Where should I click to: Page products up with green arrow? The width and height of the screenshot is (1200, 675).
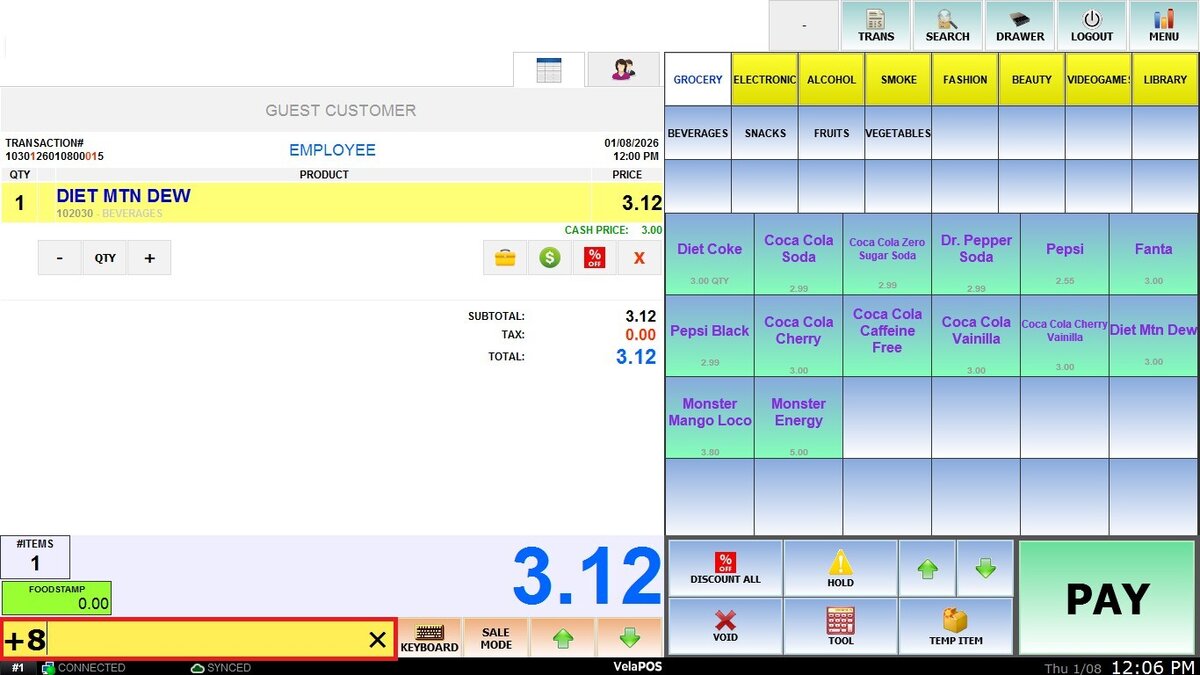coord(927,568)
